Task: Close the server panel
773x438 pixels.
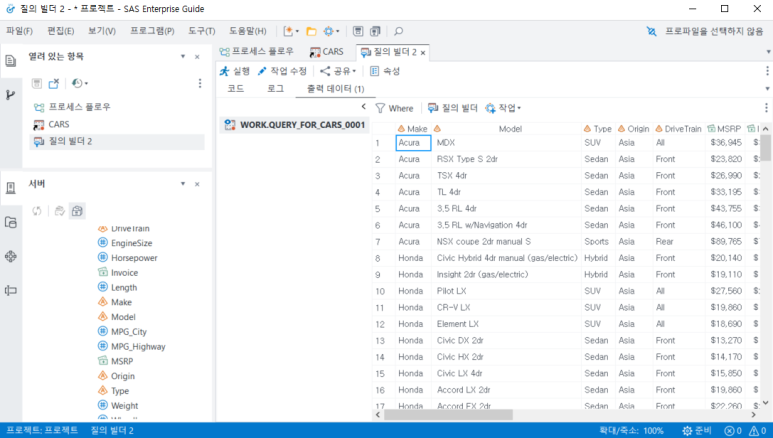Action: point(197,184)
